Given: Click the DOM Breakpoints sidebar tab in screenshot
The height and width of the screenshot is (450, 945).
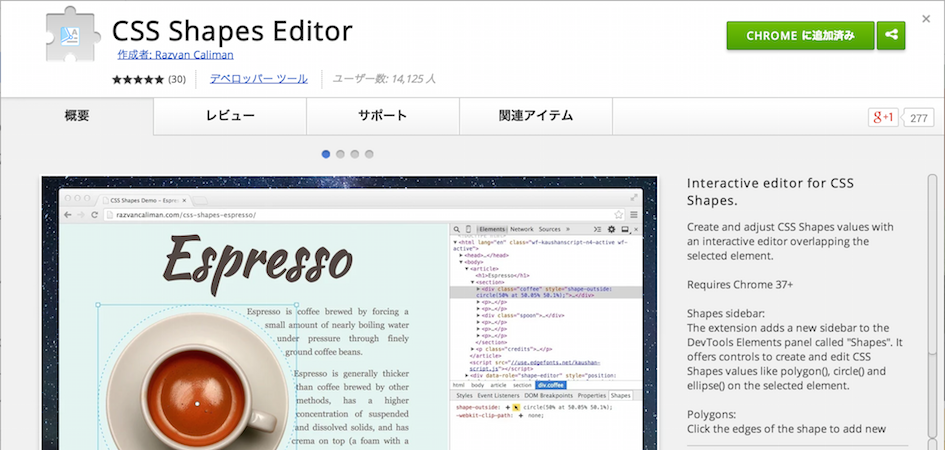Looking at the screenshot, I should click(548, 396).
